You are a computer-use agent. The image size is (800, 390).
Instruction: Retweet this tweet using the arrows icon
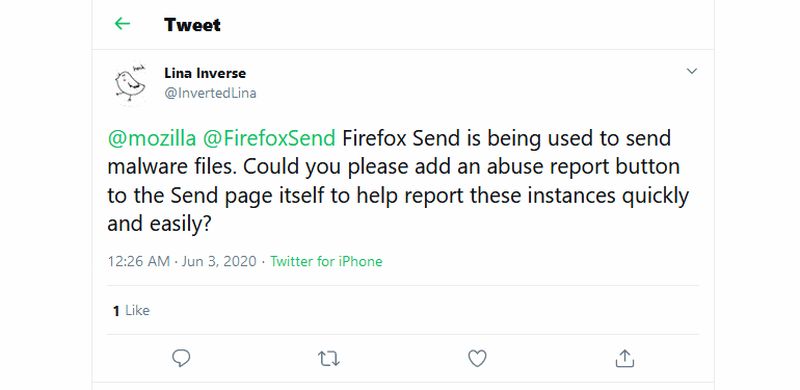click(x=329, y=359)
